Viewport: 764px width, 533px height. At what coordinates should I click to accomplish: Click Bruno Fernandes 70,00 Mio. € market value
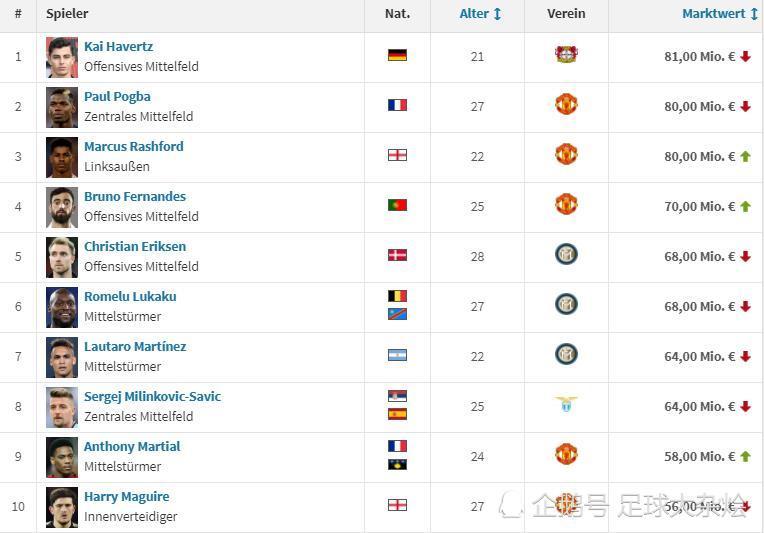700,207
